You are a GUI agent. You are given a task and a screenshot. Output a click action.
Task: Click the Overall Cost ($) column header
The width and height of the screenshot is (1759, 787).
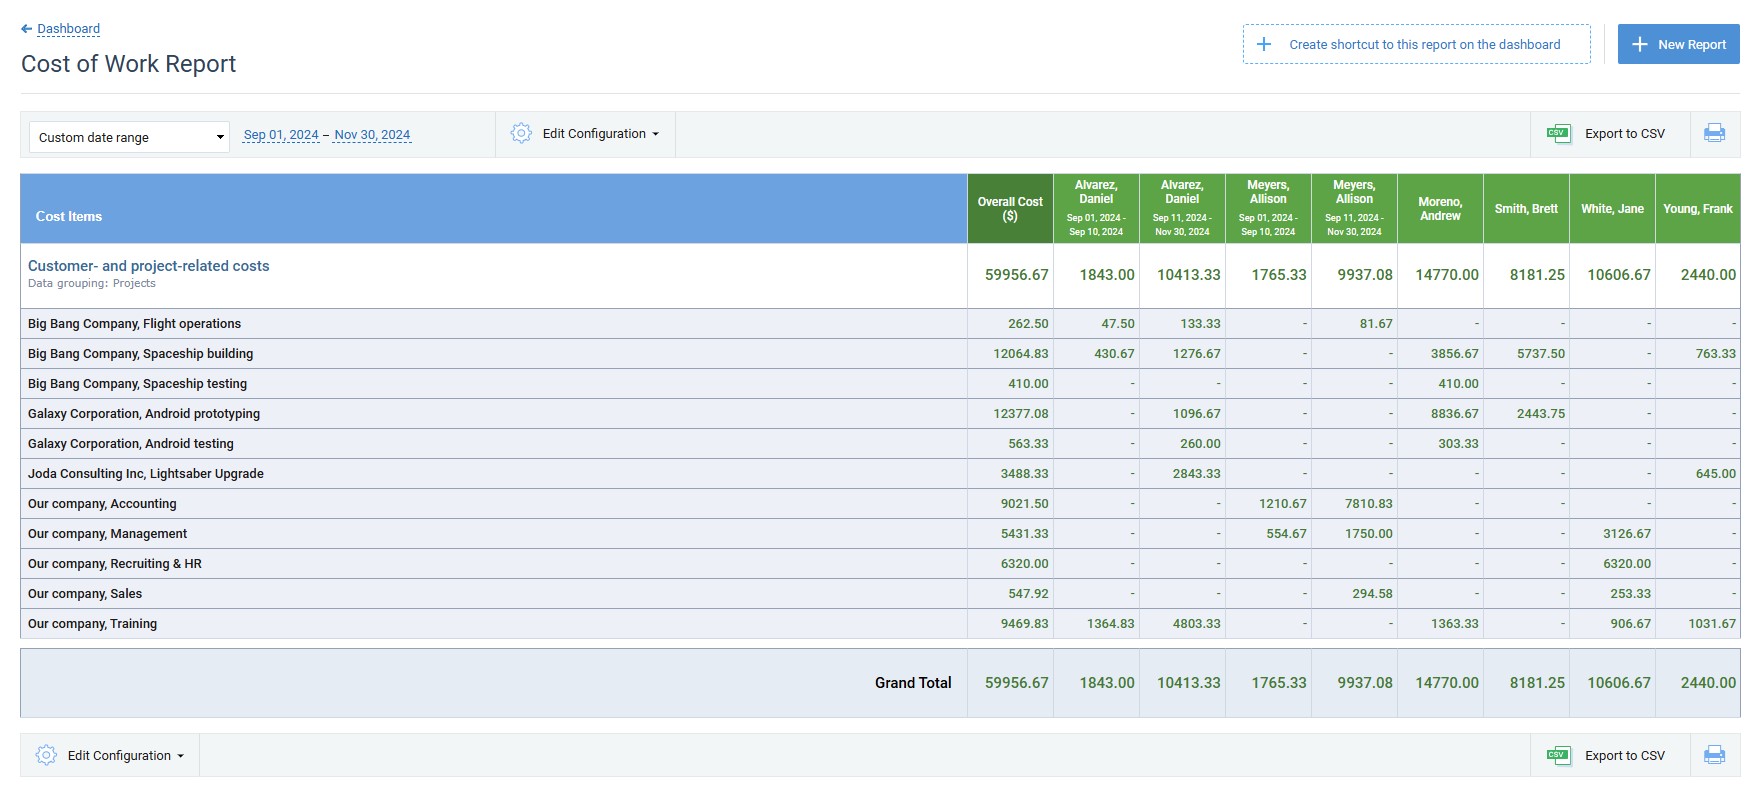[x=1010, y=209]
